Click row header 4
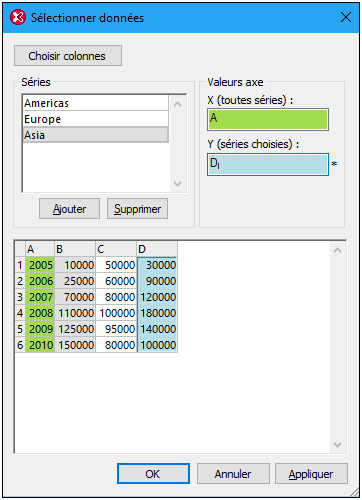Image resolution: width=362 pixels, height=500 pixels. (x=20, y=313)
